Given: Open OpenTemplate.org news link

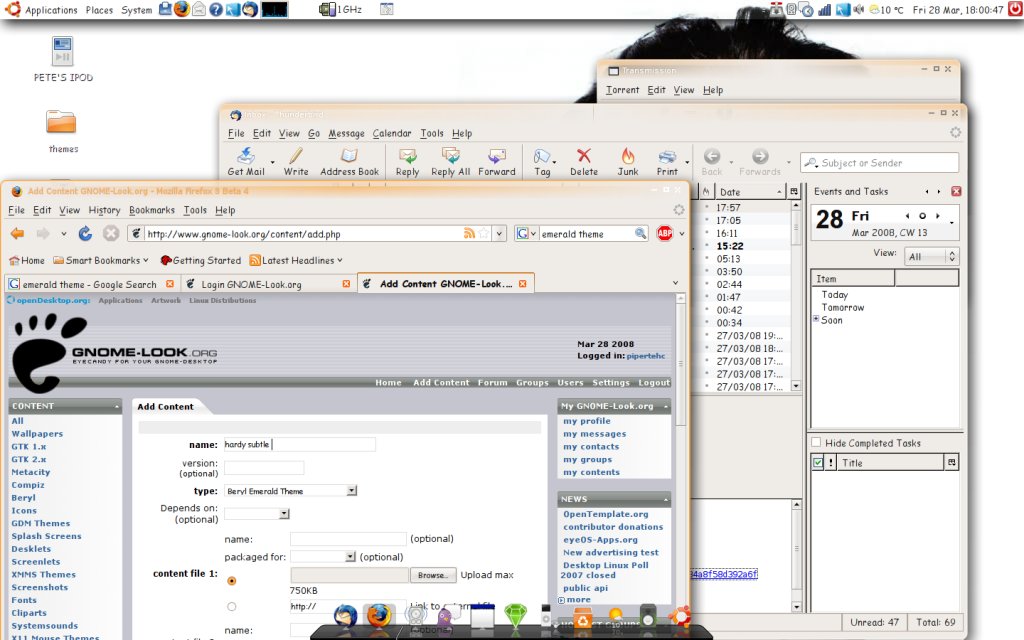Looking at the screenshot, I should point(605,514).
